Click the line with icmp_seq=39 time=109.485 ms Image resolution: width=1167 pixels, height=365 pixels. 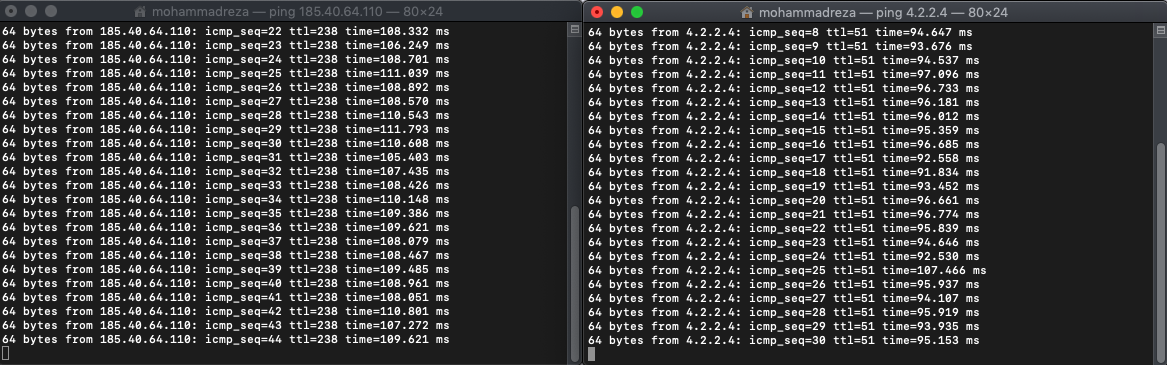[x=226, y=270]
